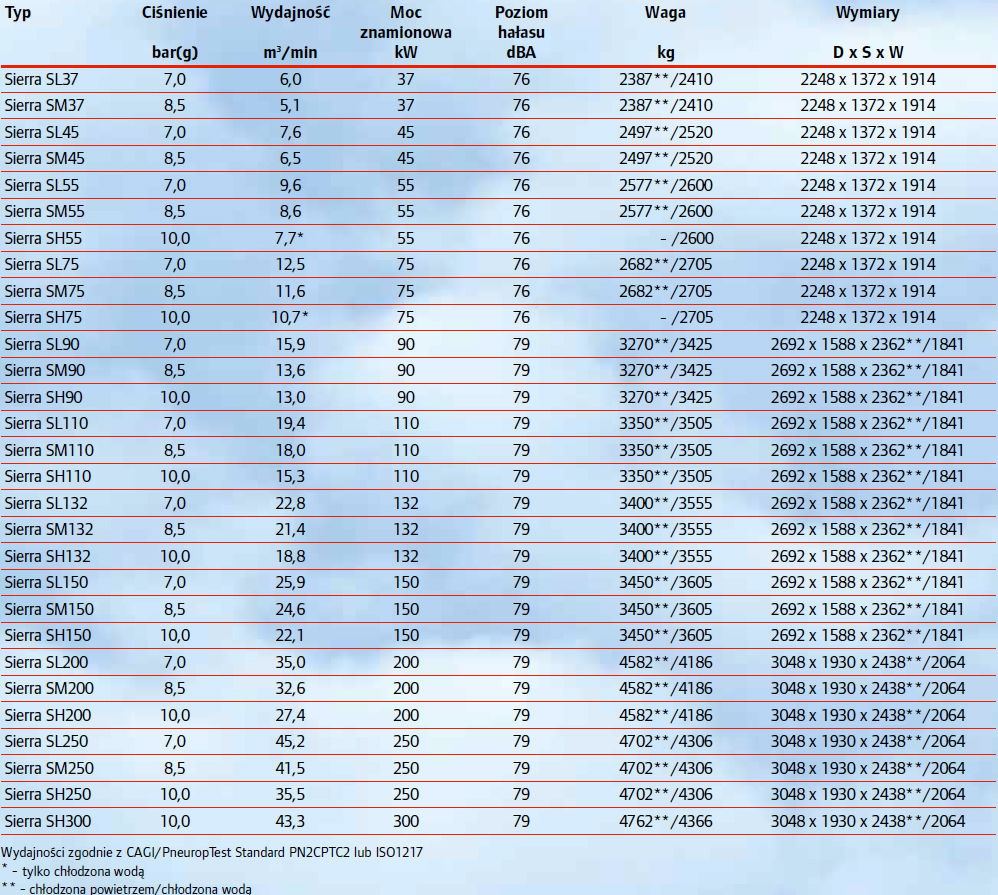Select the flow value '6,0' for Sierra SL37

pos(290,80)
